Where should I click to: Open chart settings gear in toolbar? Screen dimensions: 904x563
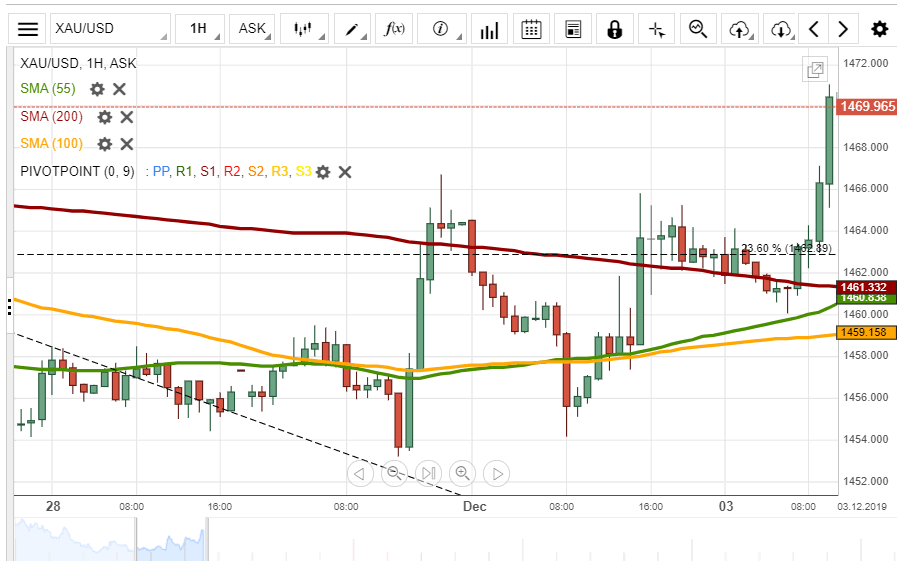pyautogui.click(x=879, y=29)
